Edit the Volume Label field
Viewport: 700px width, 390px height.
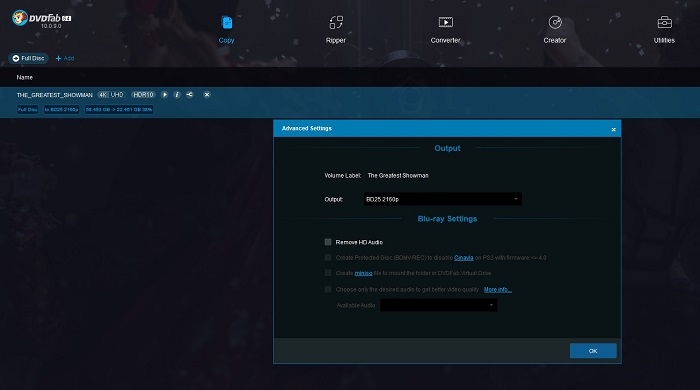click(398, 175)
